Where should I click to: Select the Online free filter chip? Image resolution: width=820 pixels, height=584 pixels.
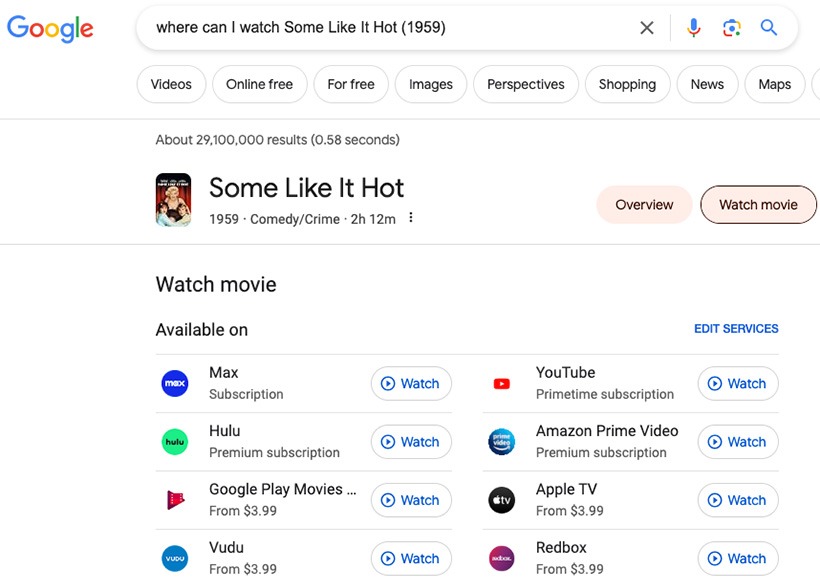[x=259, y=84]
